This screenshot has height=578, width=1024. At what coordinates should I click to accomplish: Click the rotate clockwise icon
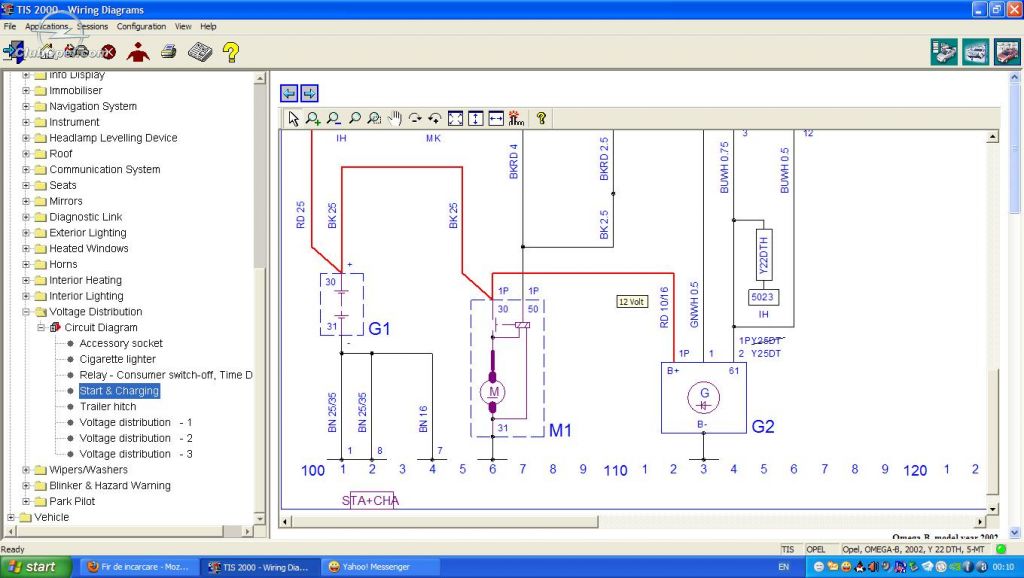click(415, 118)
